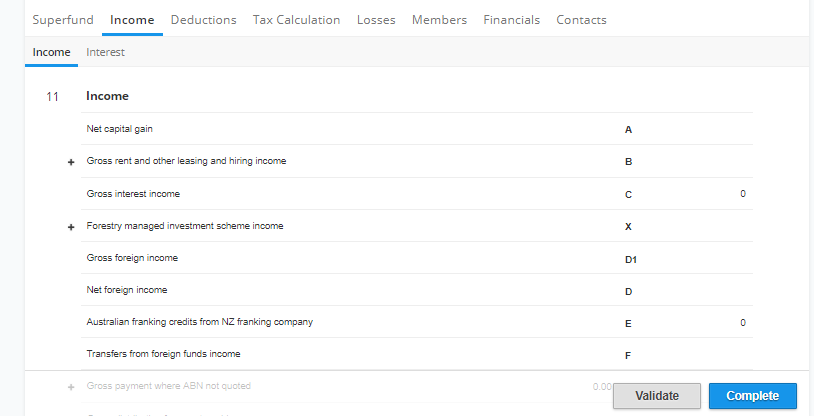The height and width of the screenshot is (416, 814).
Task: Expand Forestry managed investment scheme income row
Action: click(71, 227)
